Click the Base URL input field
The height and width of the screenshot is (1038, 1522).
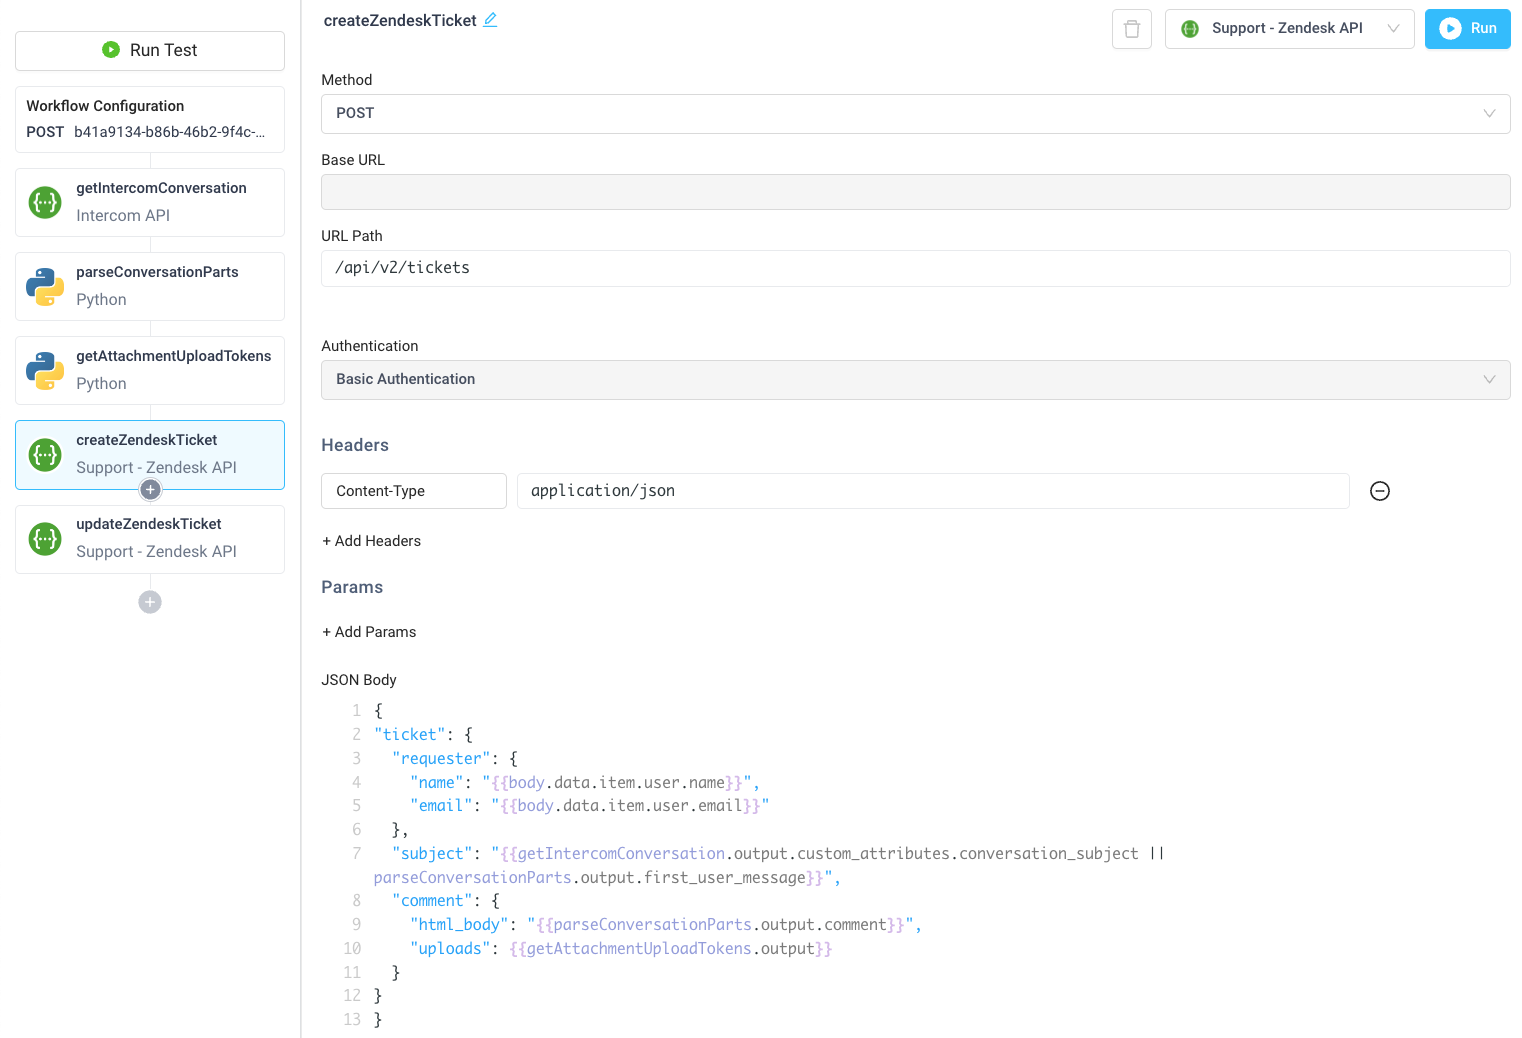click(914, 191)
